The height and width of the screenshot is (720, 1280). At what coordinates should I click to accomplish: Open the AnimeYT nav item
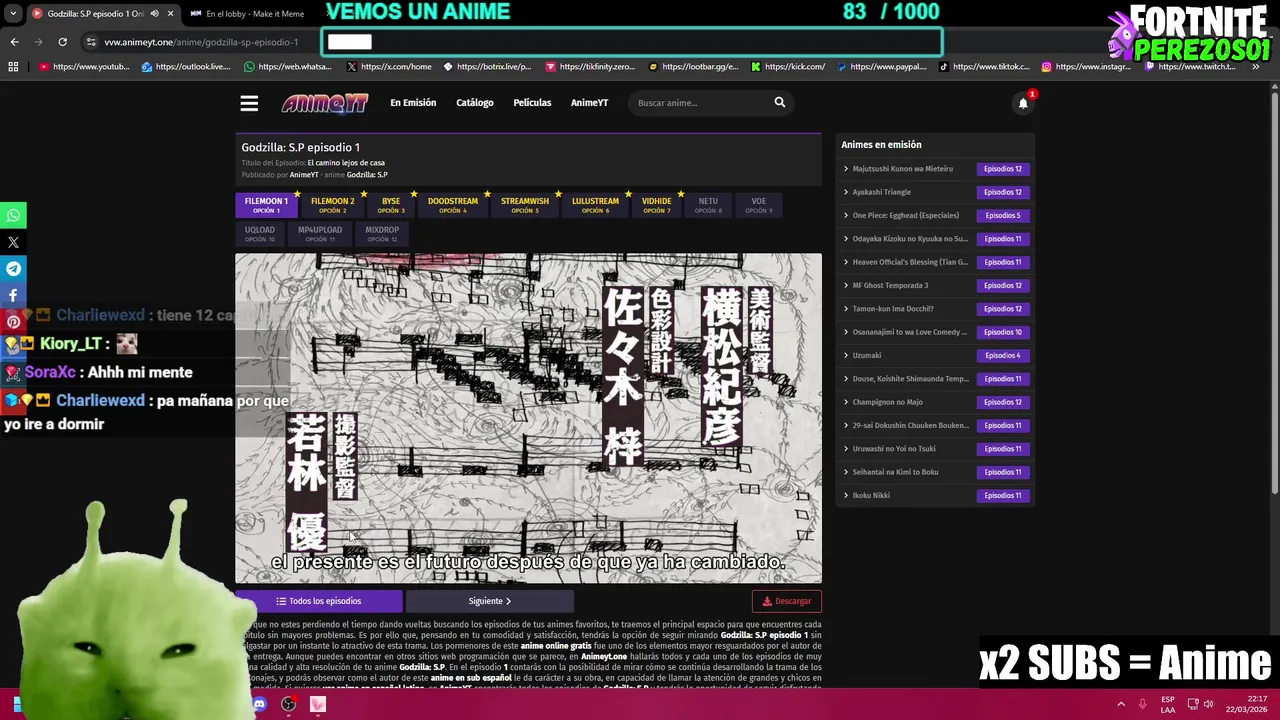(589, 103)
